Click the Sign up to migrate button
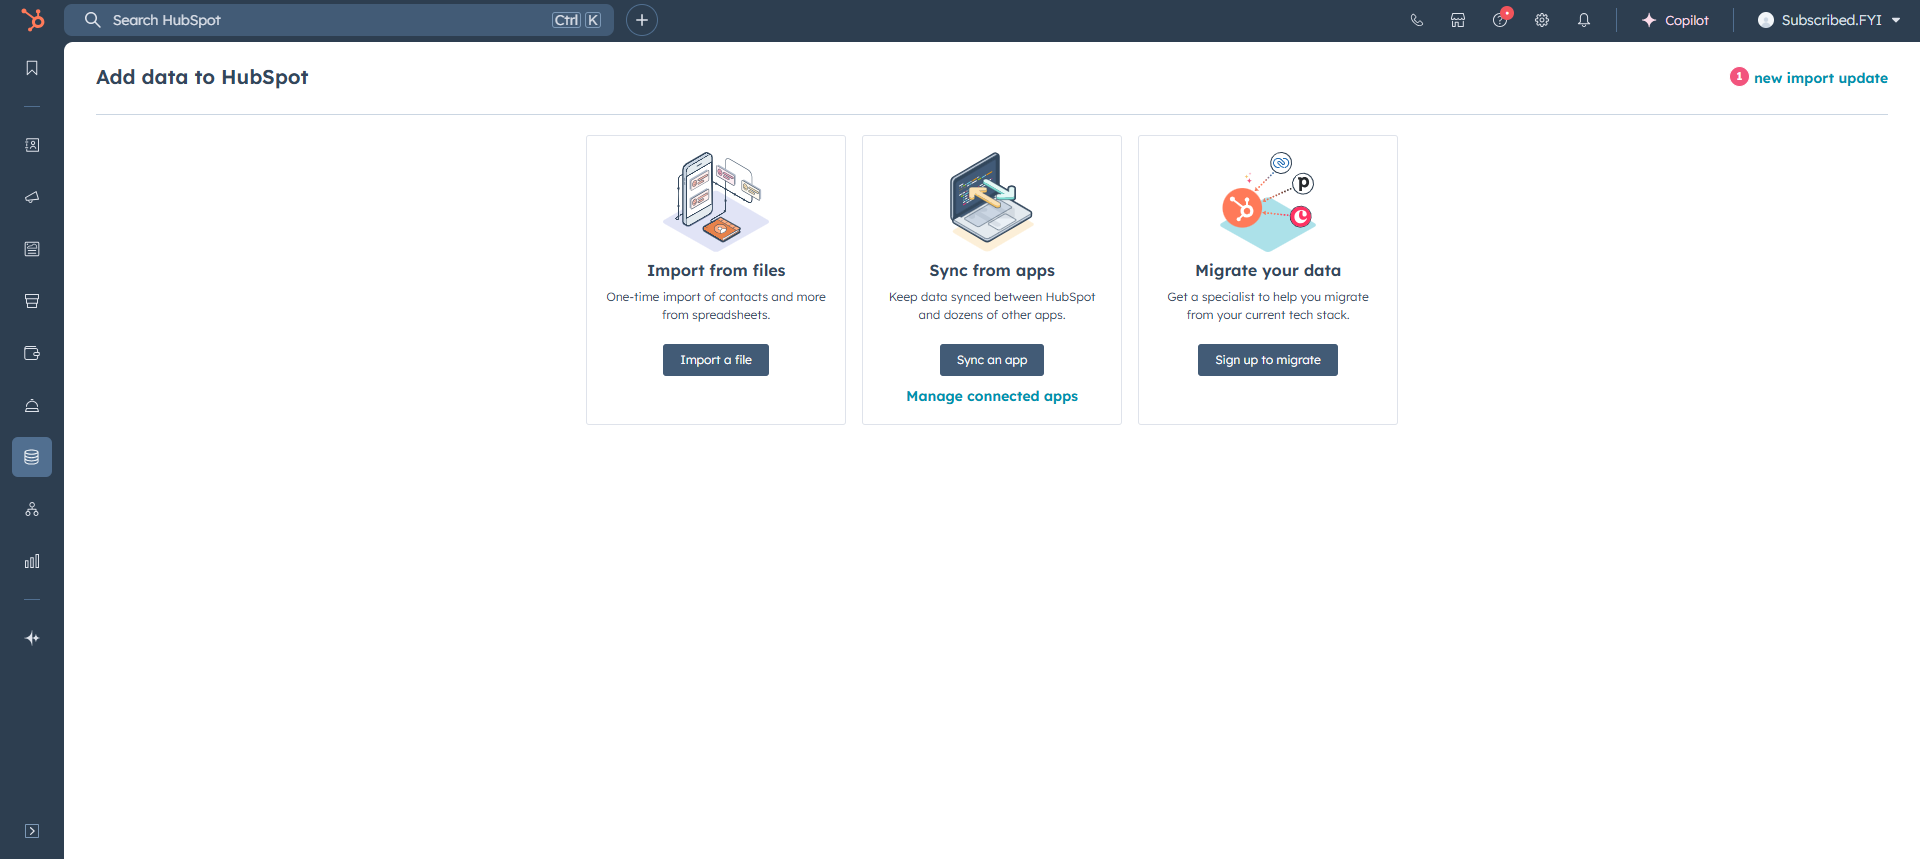 (x=1268, y=360)
